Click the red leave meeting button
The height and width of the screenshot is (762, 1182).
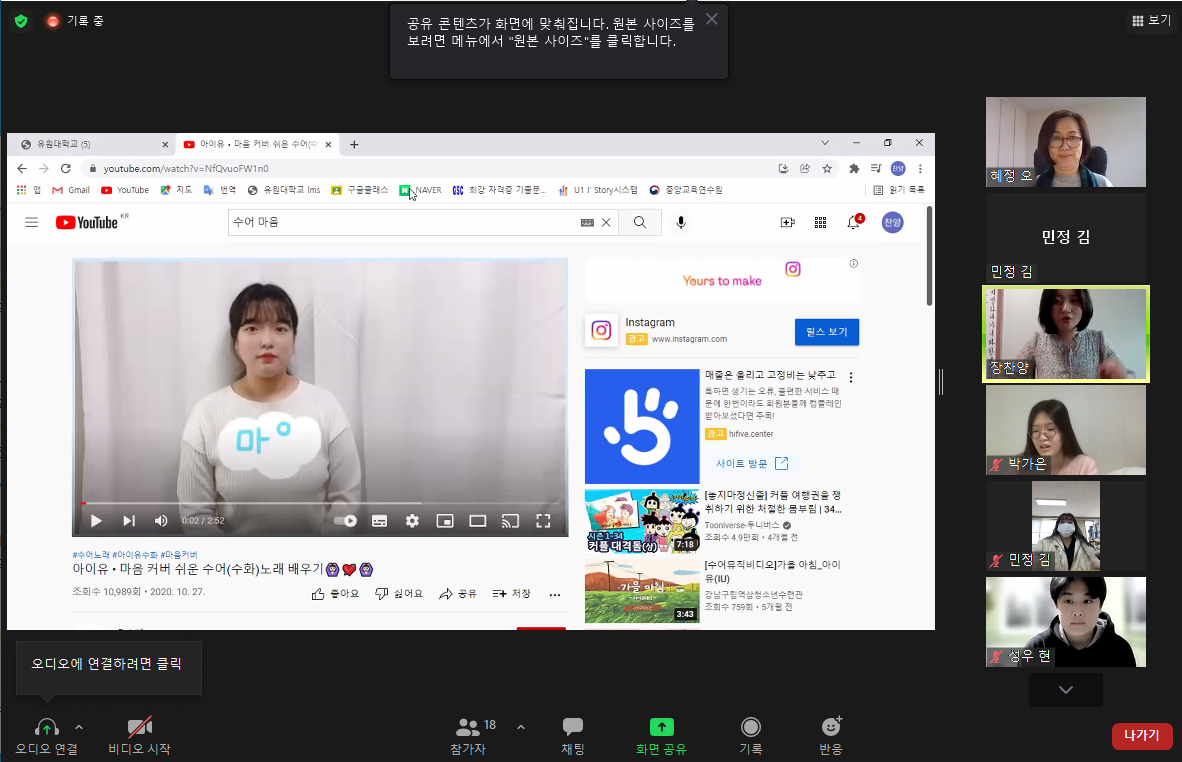(1141, 736)
